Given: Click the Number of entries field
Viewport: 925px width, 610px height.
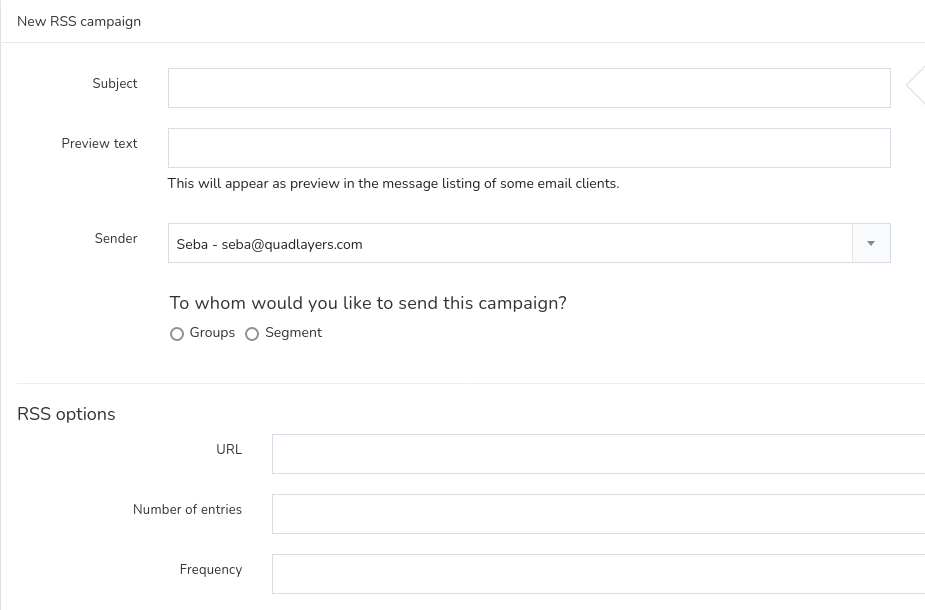Looking at the screenshot, I should (598, 514).
